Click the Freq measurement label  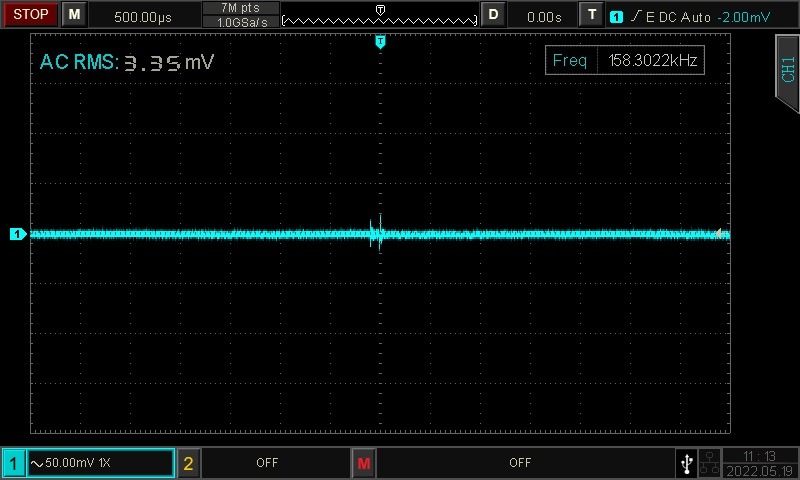coord(570,60)
